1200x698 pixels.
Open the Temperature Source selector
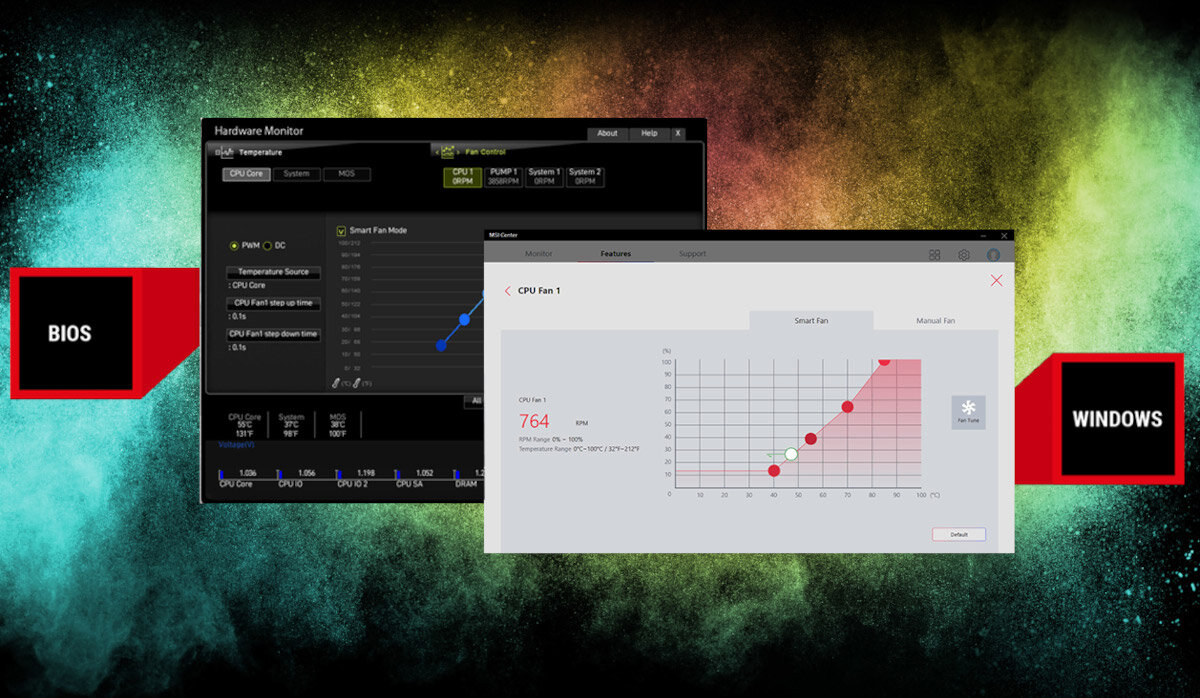[x=273, y=272]
